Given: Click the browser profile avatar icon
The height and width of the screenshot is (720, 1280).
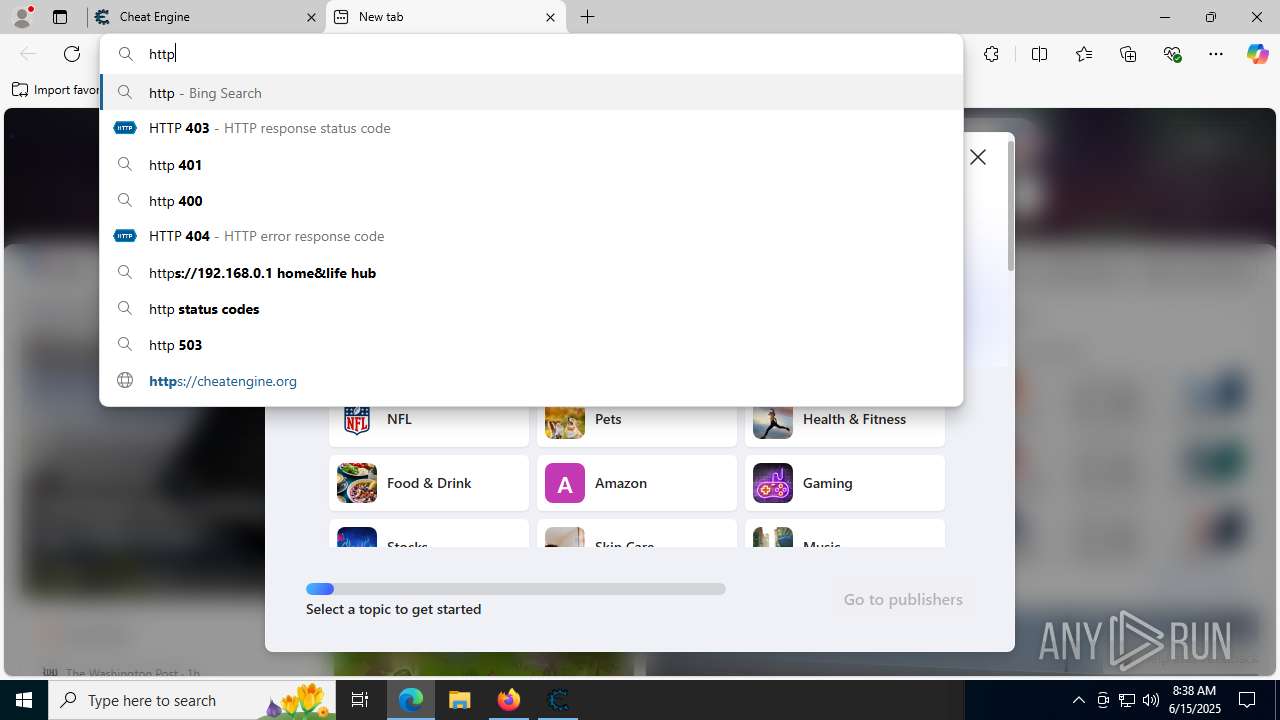Looking at the screenshot, I should pos(22,17).
